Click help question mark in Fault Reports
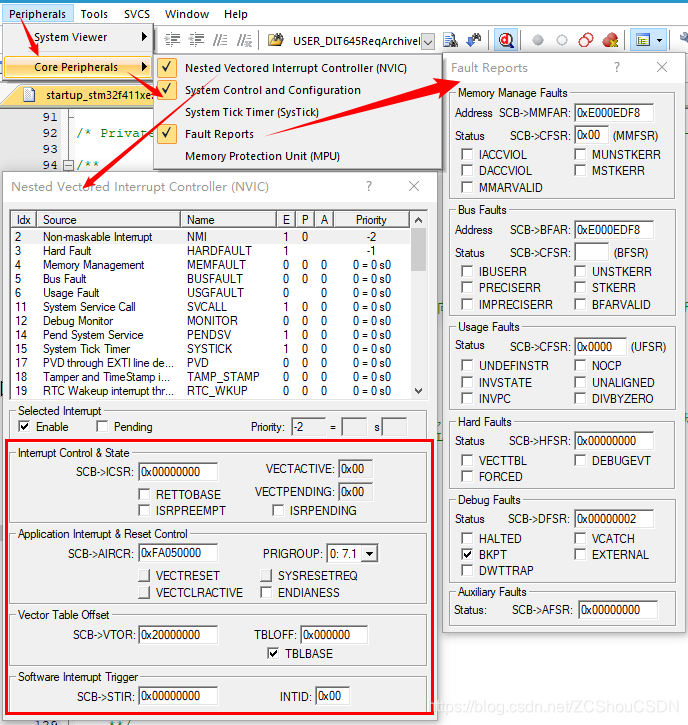This screenshot has width=688, height=725. coord(617,68)
